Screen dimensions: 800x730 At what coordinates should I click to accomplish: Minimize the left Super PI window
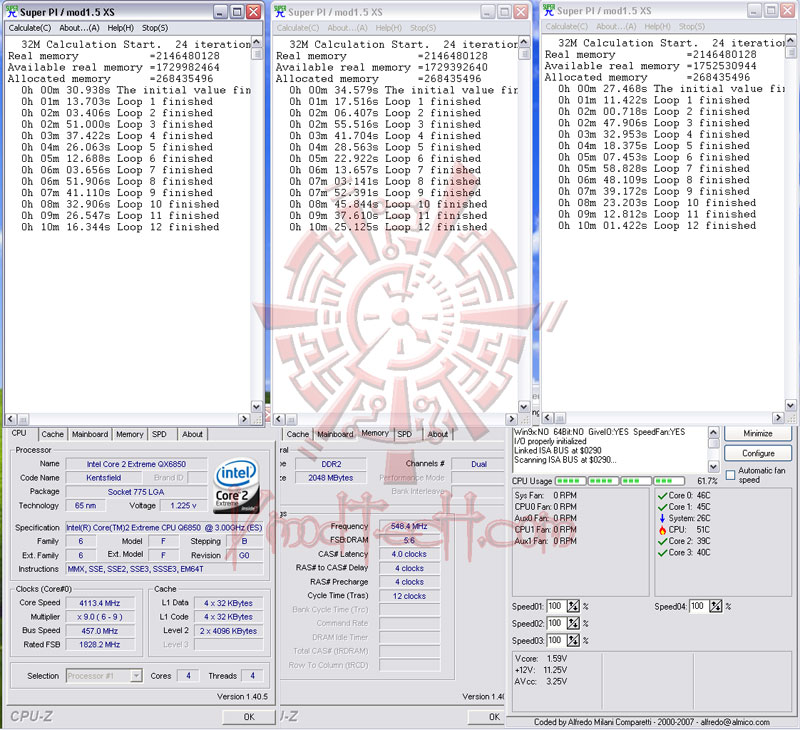(x=220, y=12)
